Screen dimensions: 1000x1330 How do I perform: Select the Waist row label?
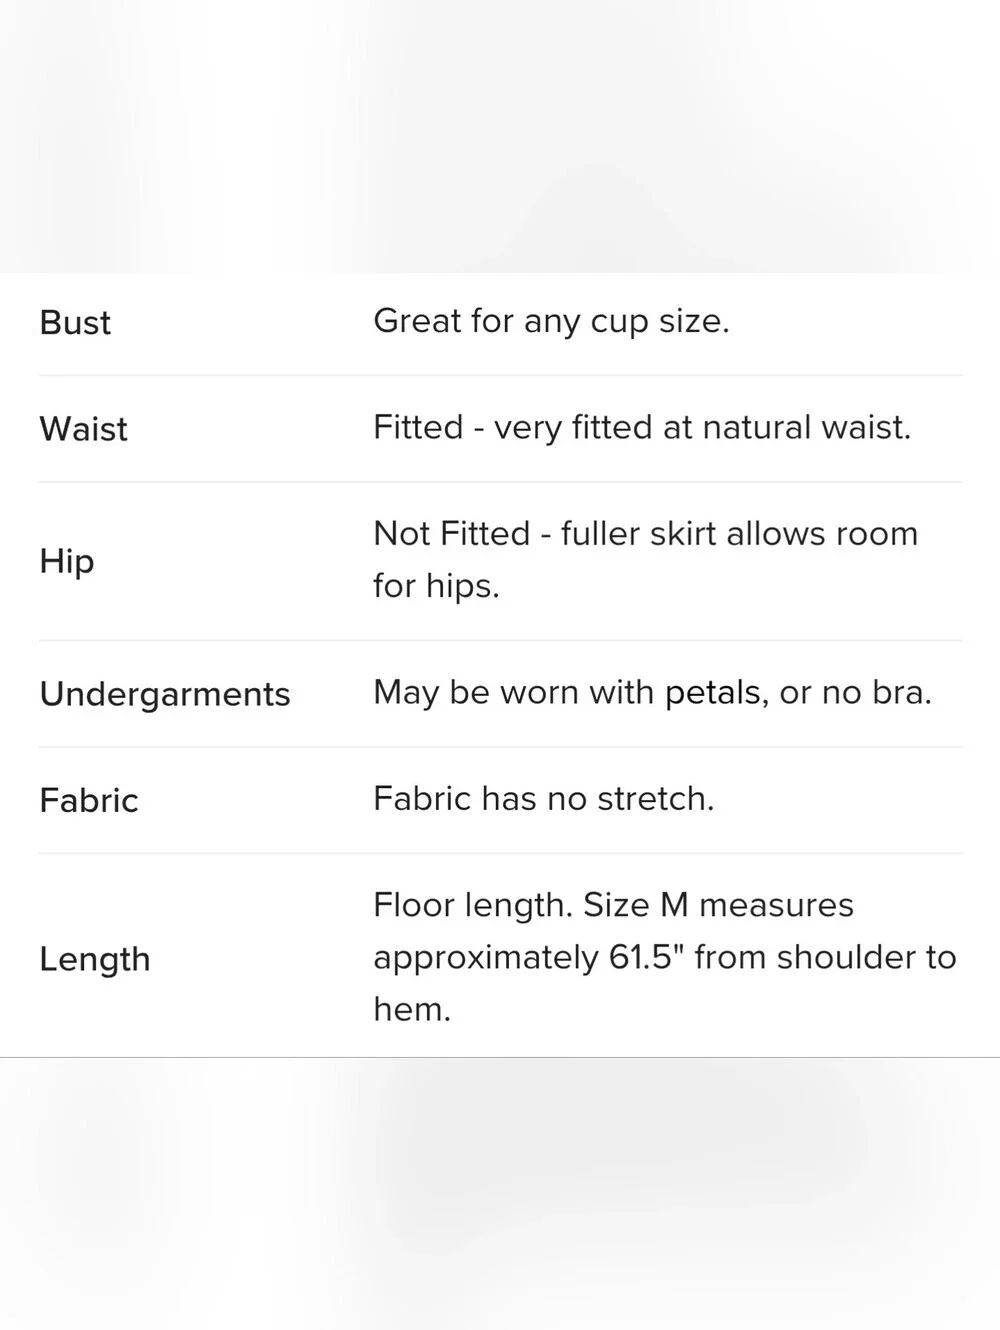[83, 429]
